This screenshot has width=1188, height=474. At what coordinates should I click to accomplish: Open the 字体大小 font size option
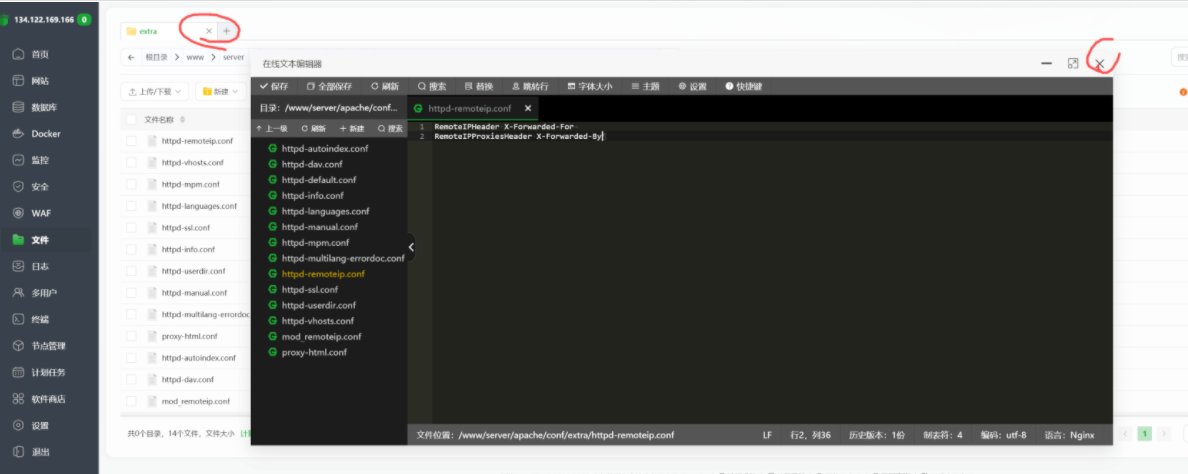(589, 86)
